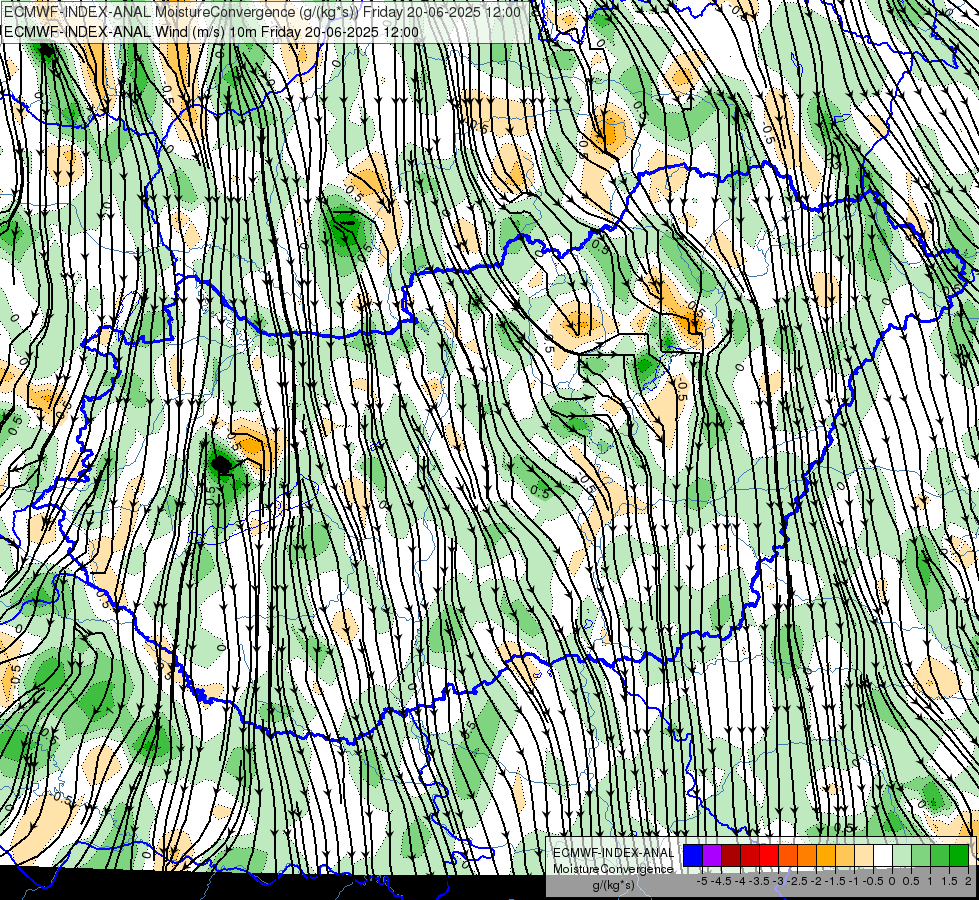Screen dimensions: 979x900
Task: Click the legend label 'ECMWF-INDEX-ANAL'
Action: pos(613,853)
